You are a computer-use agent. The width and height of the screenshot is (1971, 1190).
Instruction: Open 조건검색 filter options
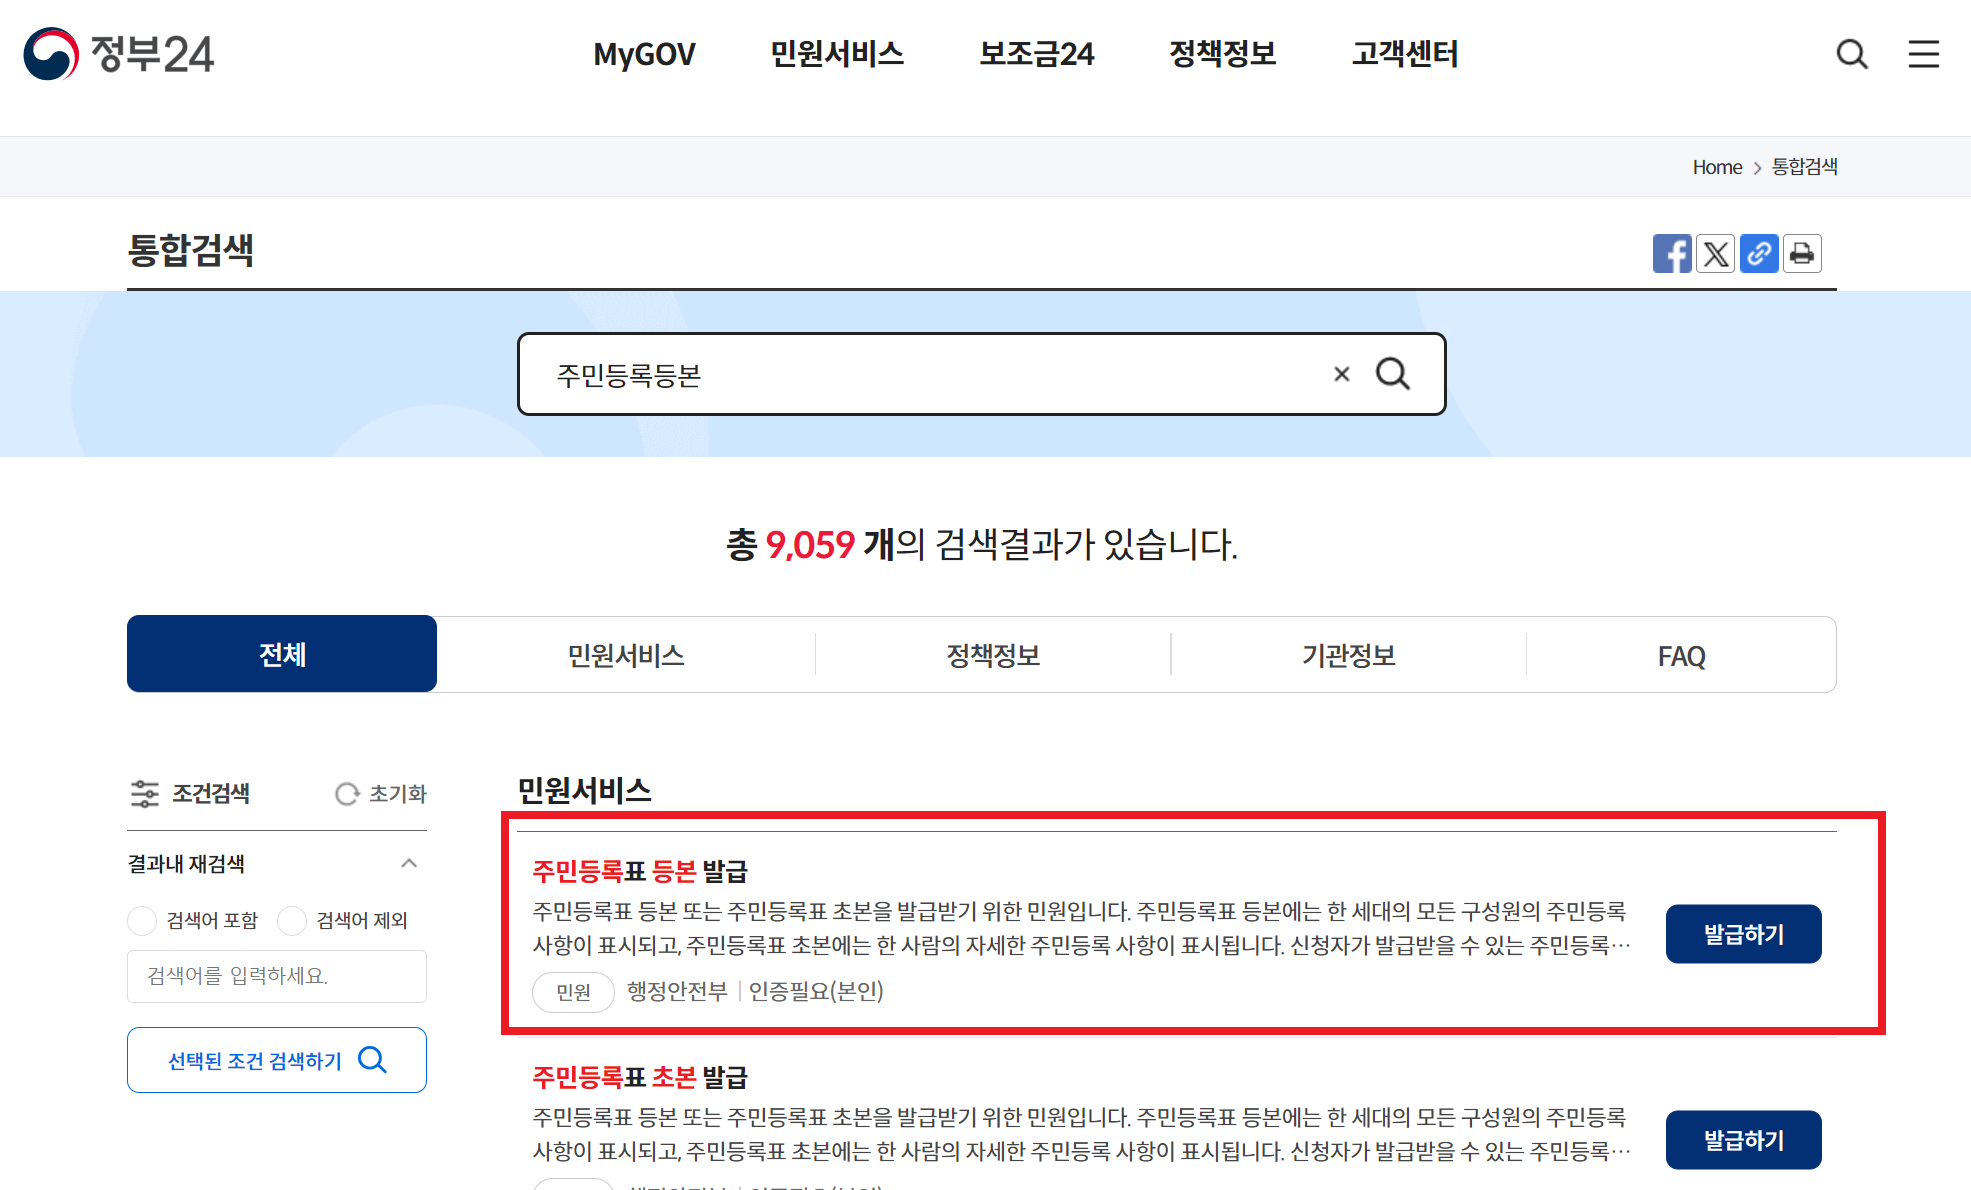click(x=190, y=794)
